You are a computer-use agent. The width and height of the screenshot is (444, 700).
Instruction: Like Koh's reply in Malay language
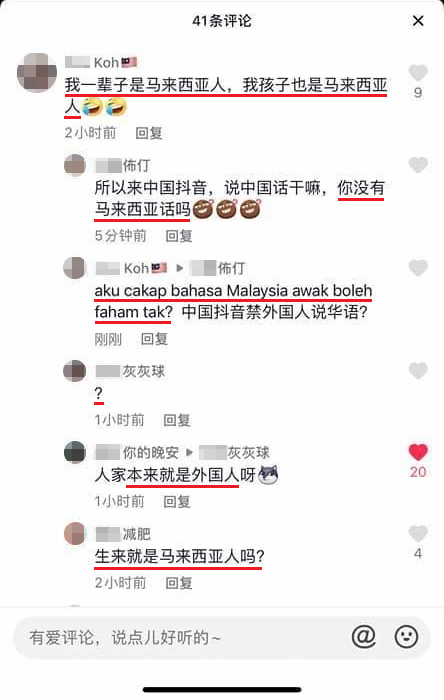point(418,267)
